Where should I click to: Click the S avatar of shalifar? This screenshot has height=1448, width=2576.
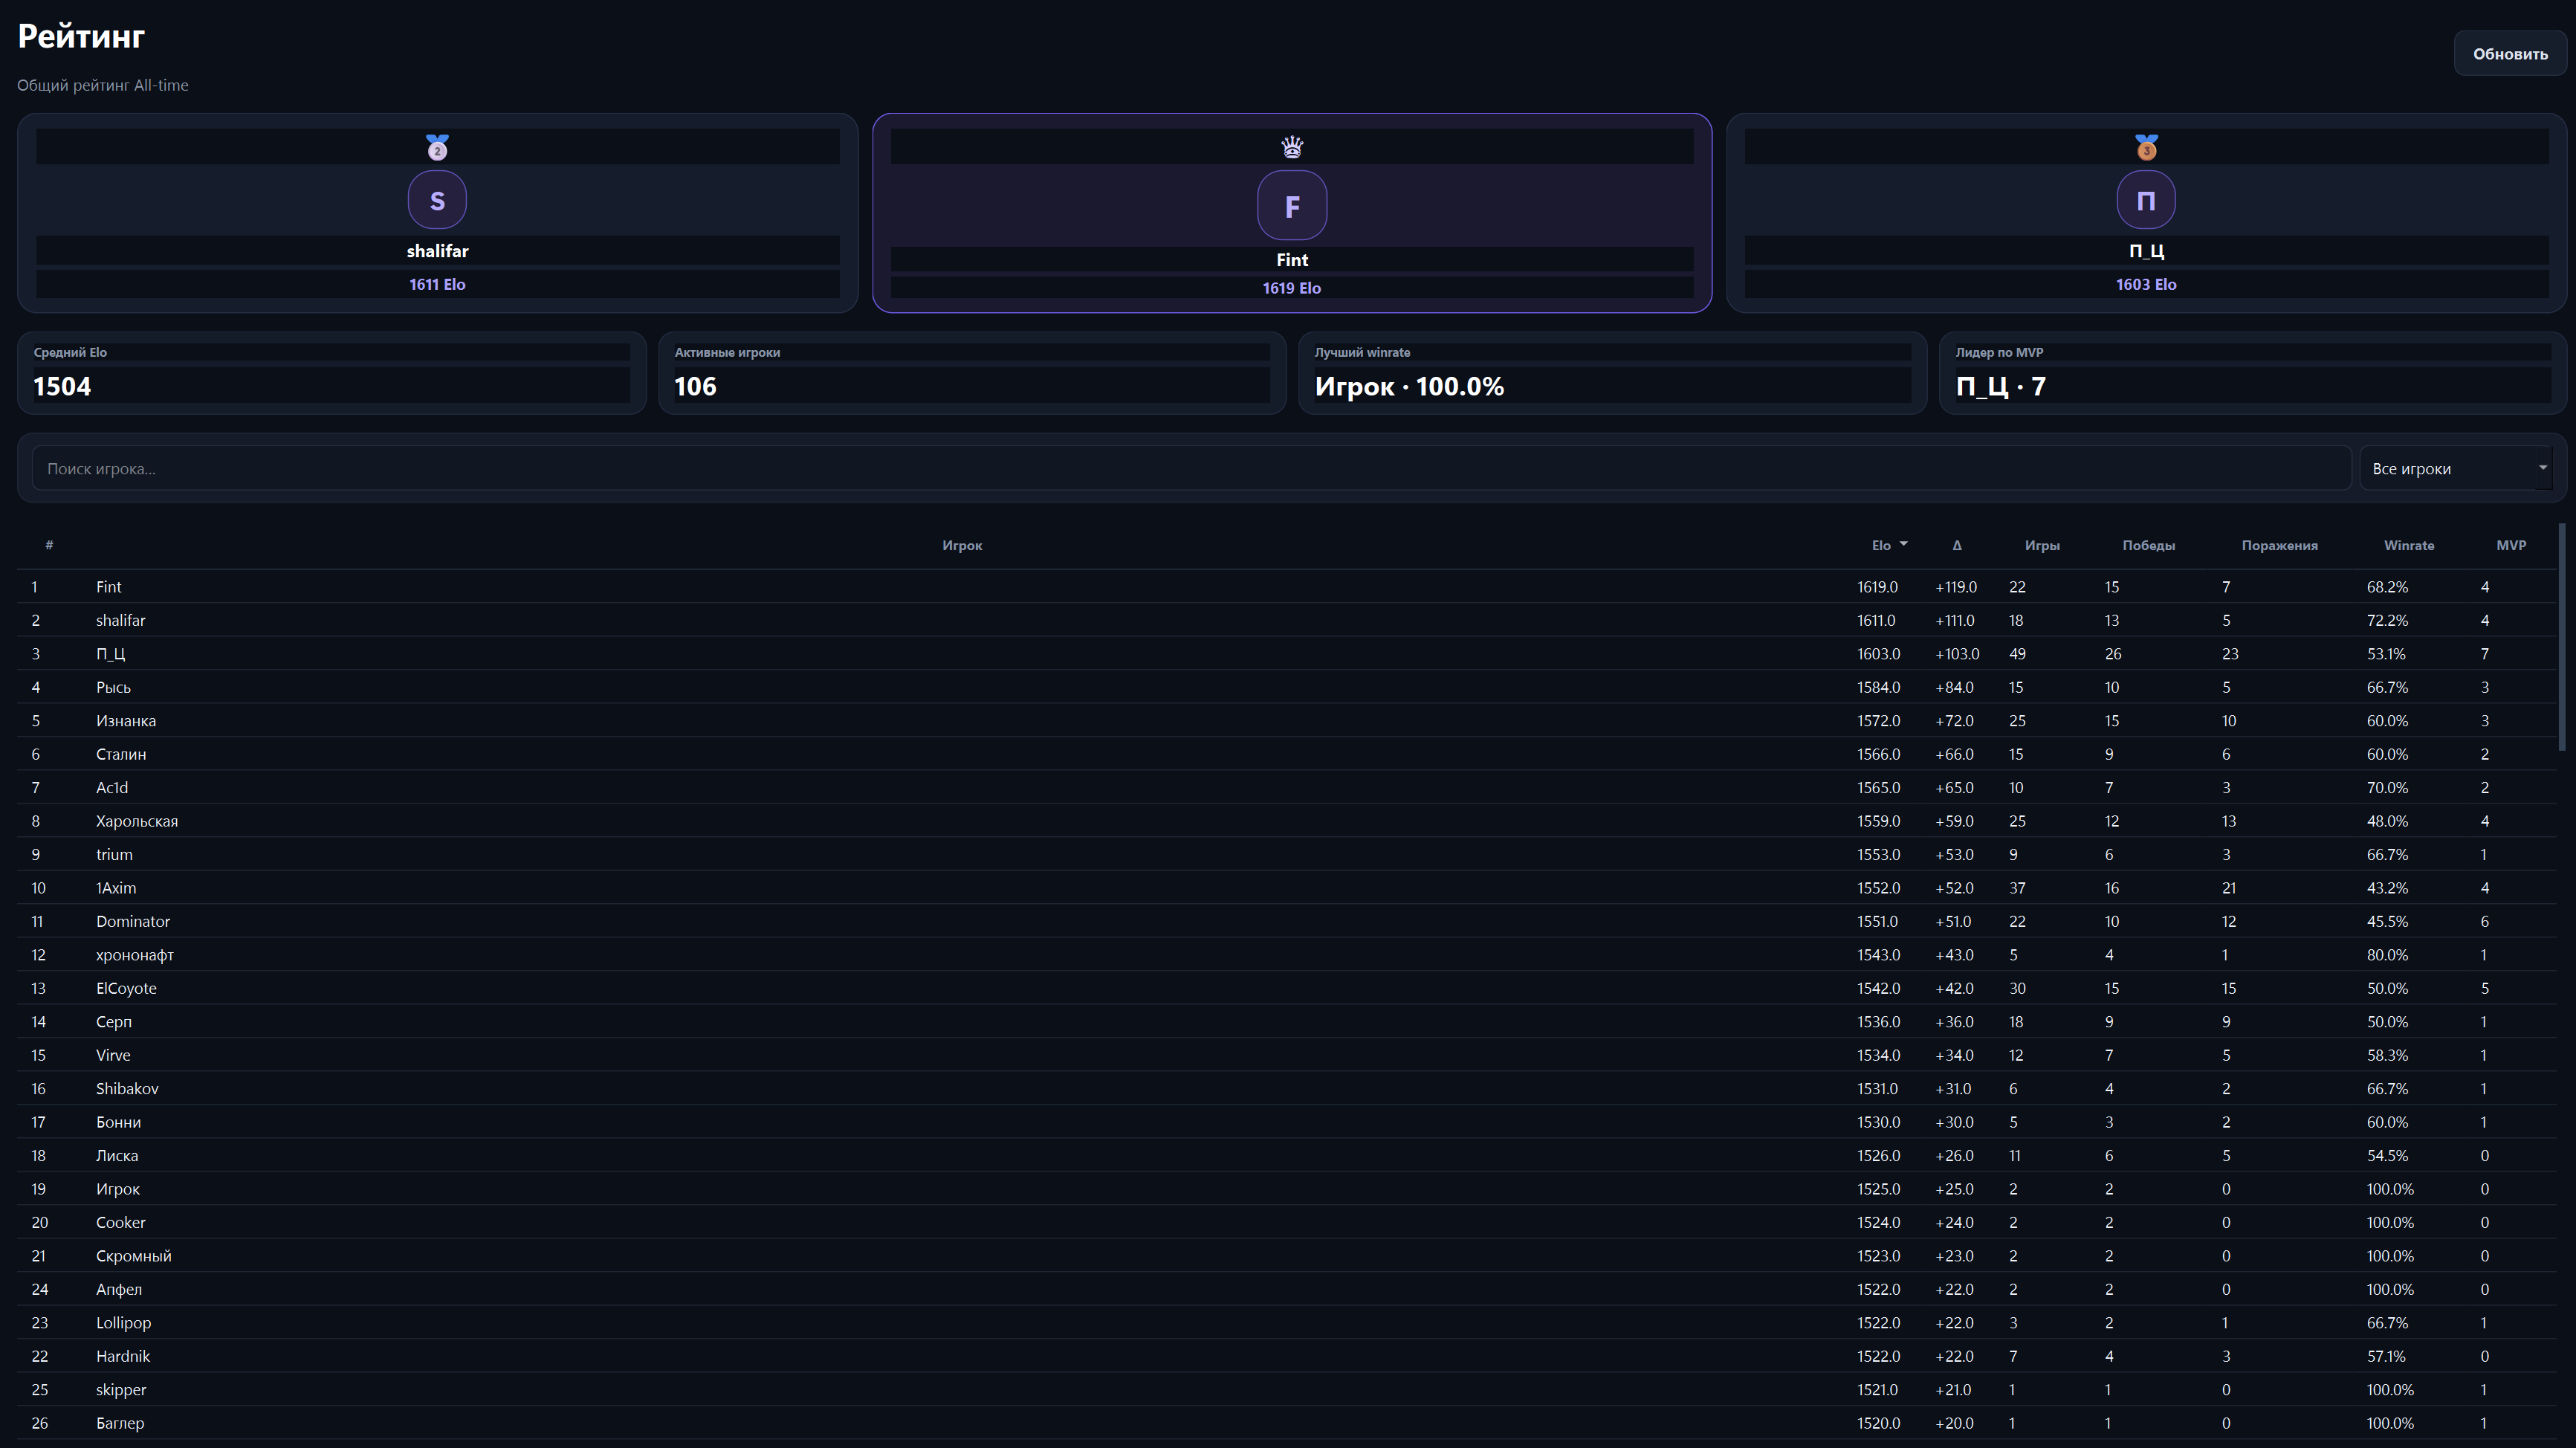pyautogui.click(x=437, y=200)
